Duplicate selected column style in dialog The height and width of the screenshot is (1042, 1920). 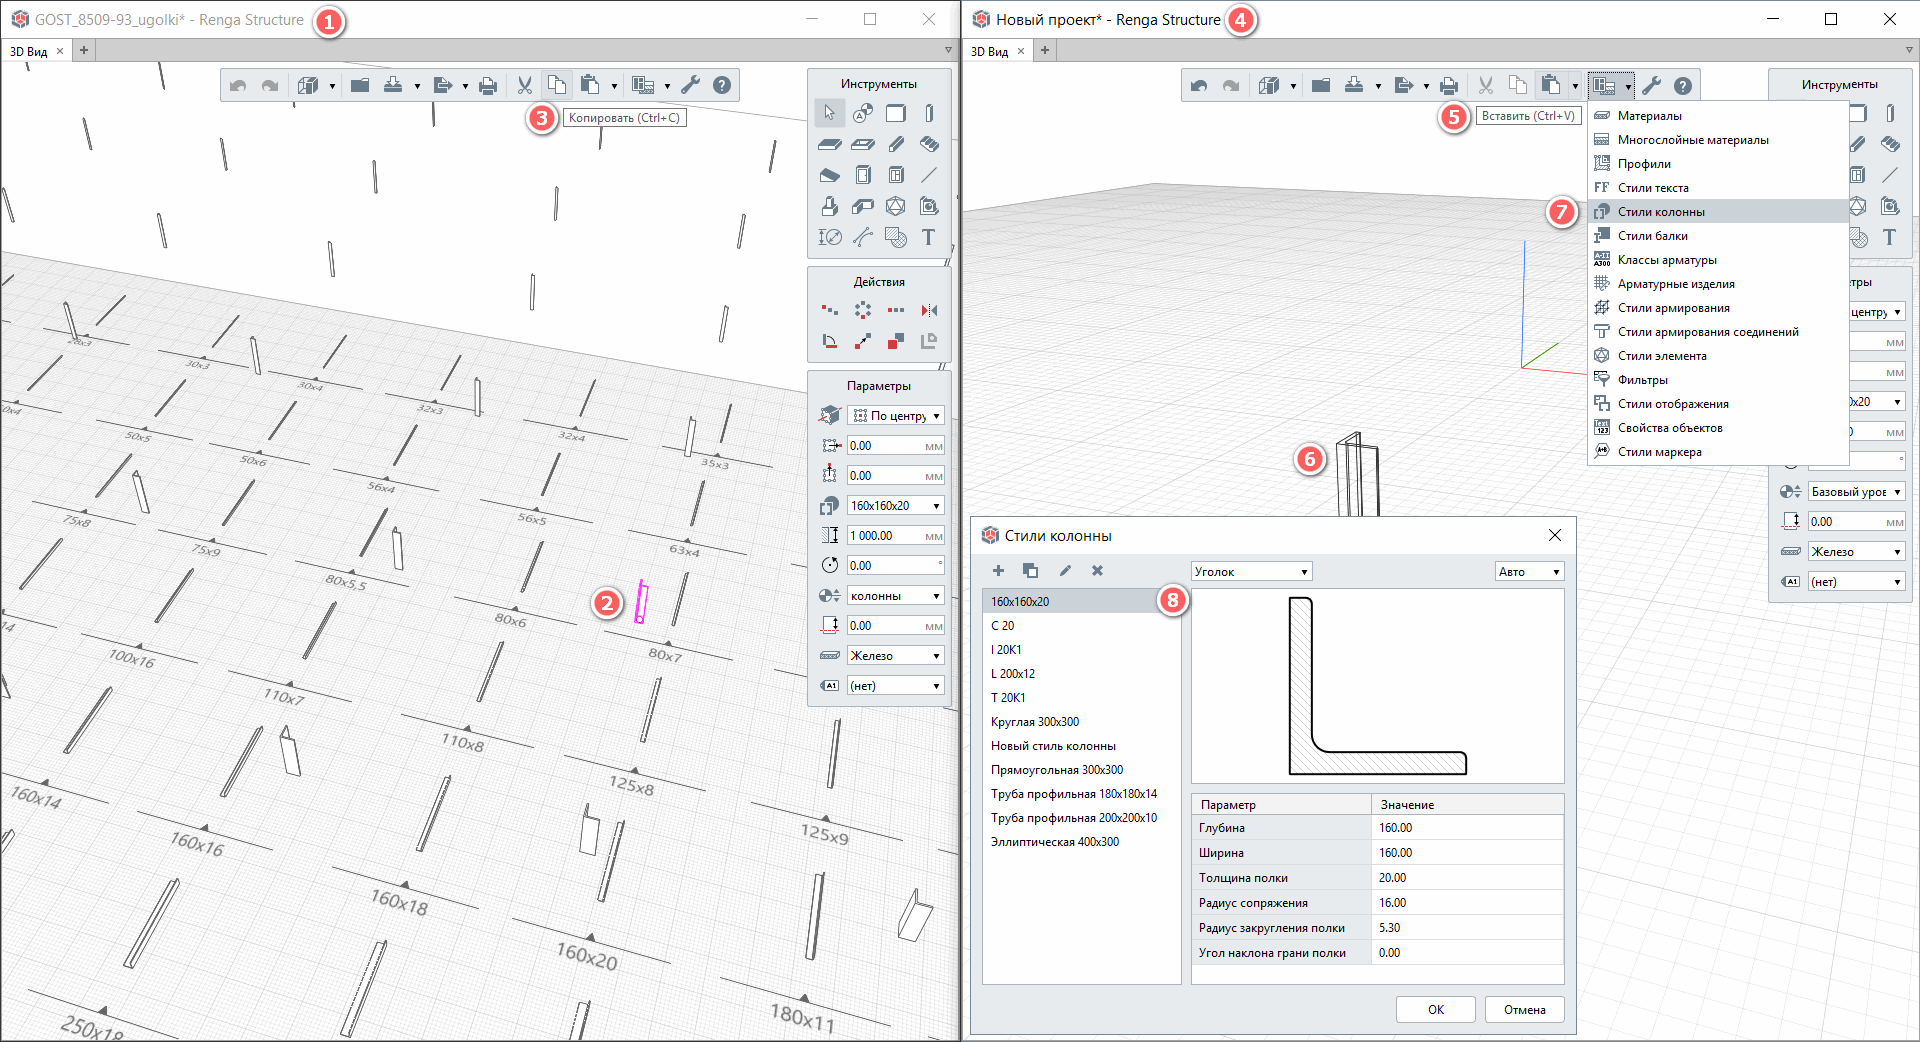coord(1030,571)
